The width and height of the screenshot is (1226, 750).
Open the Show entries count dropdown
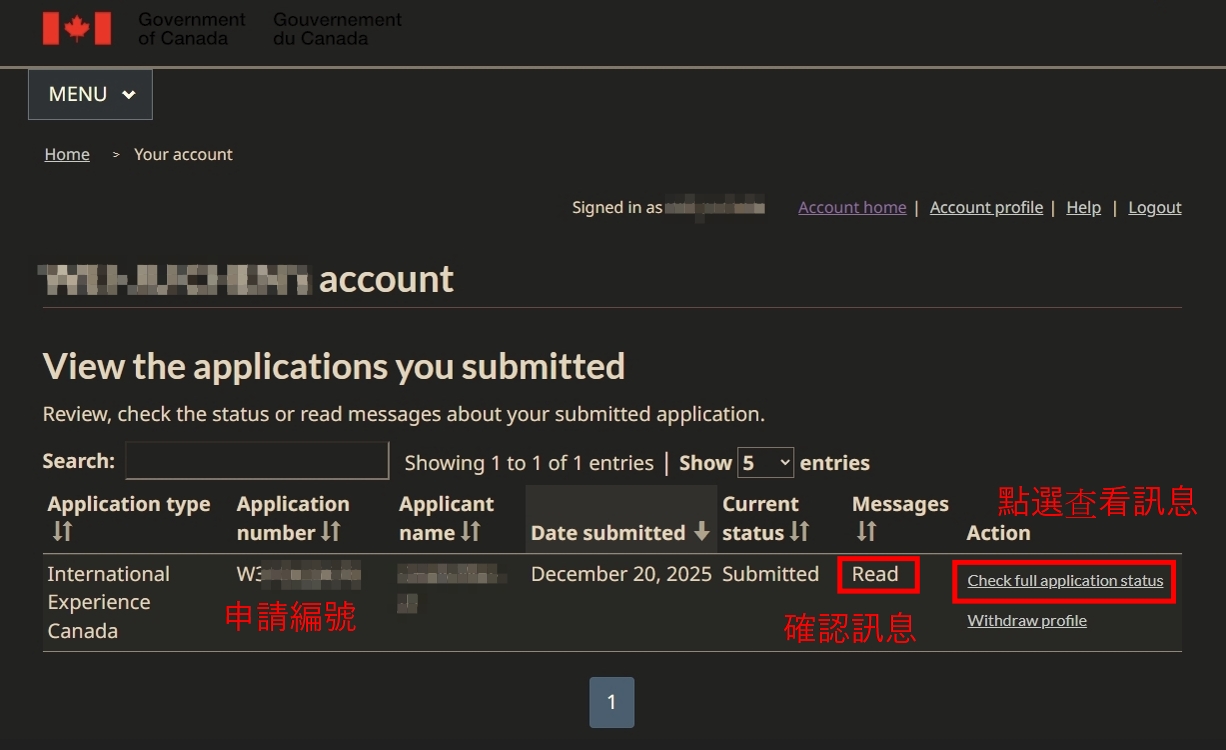[x=765, y=462]
